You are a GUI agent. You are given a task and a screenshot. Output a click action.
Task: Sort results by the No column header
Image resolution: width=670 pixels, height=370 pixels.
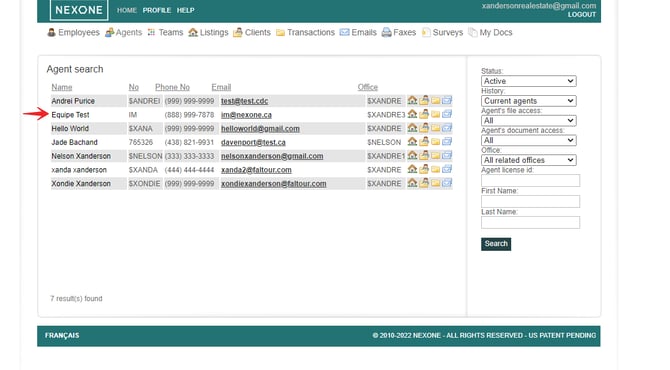pos(133,87)
